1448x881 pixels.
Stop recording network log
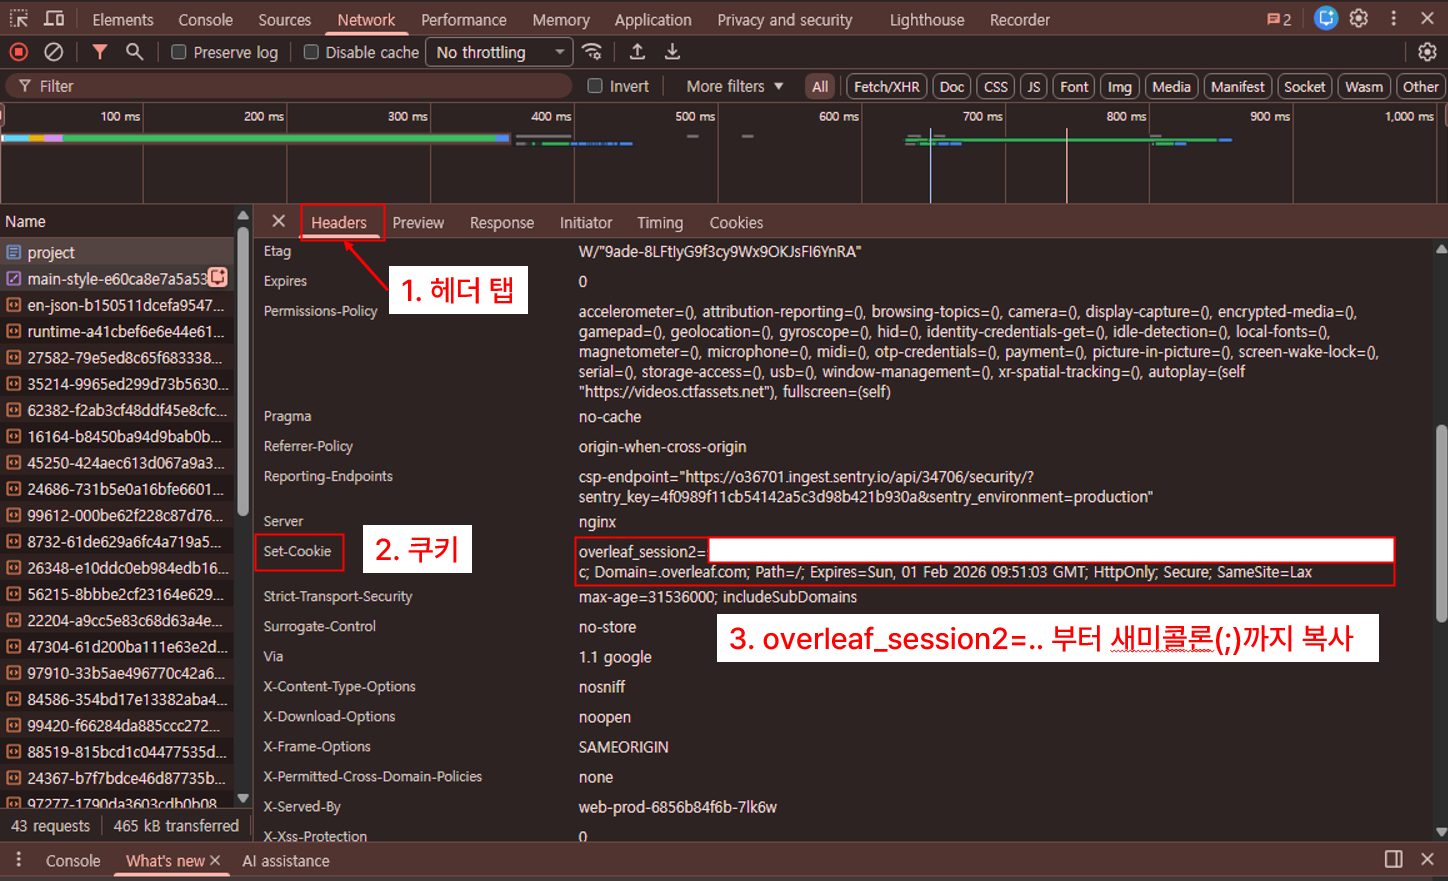pos(19,52)
